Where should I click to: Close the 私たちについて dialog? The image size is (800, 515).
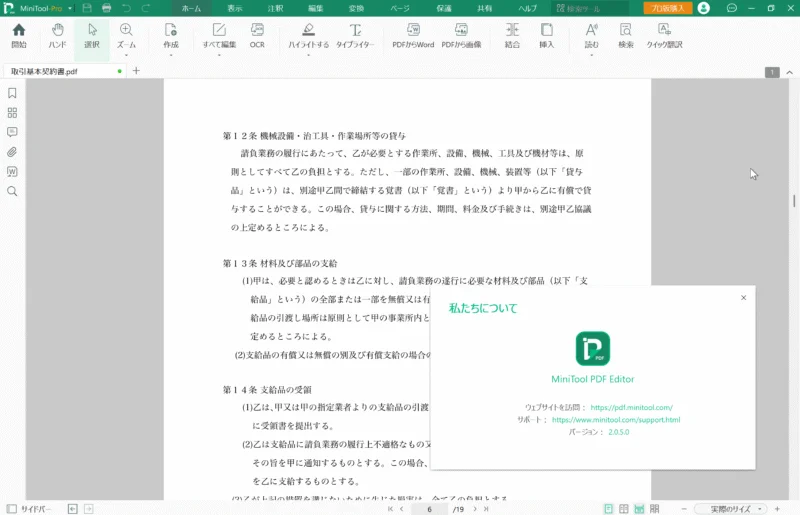pos(743,298)
